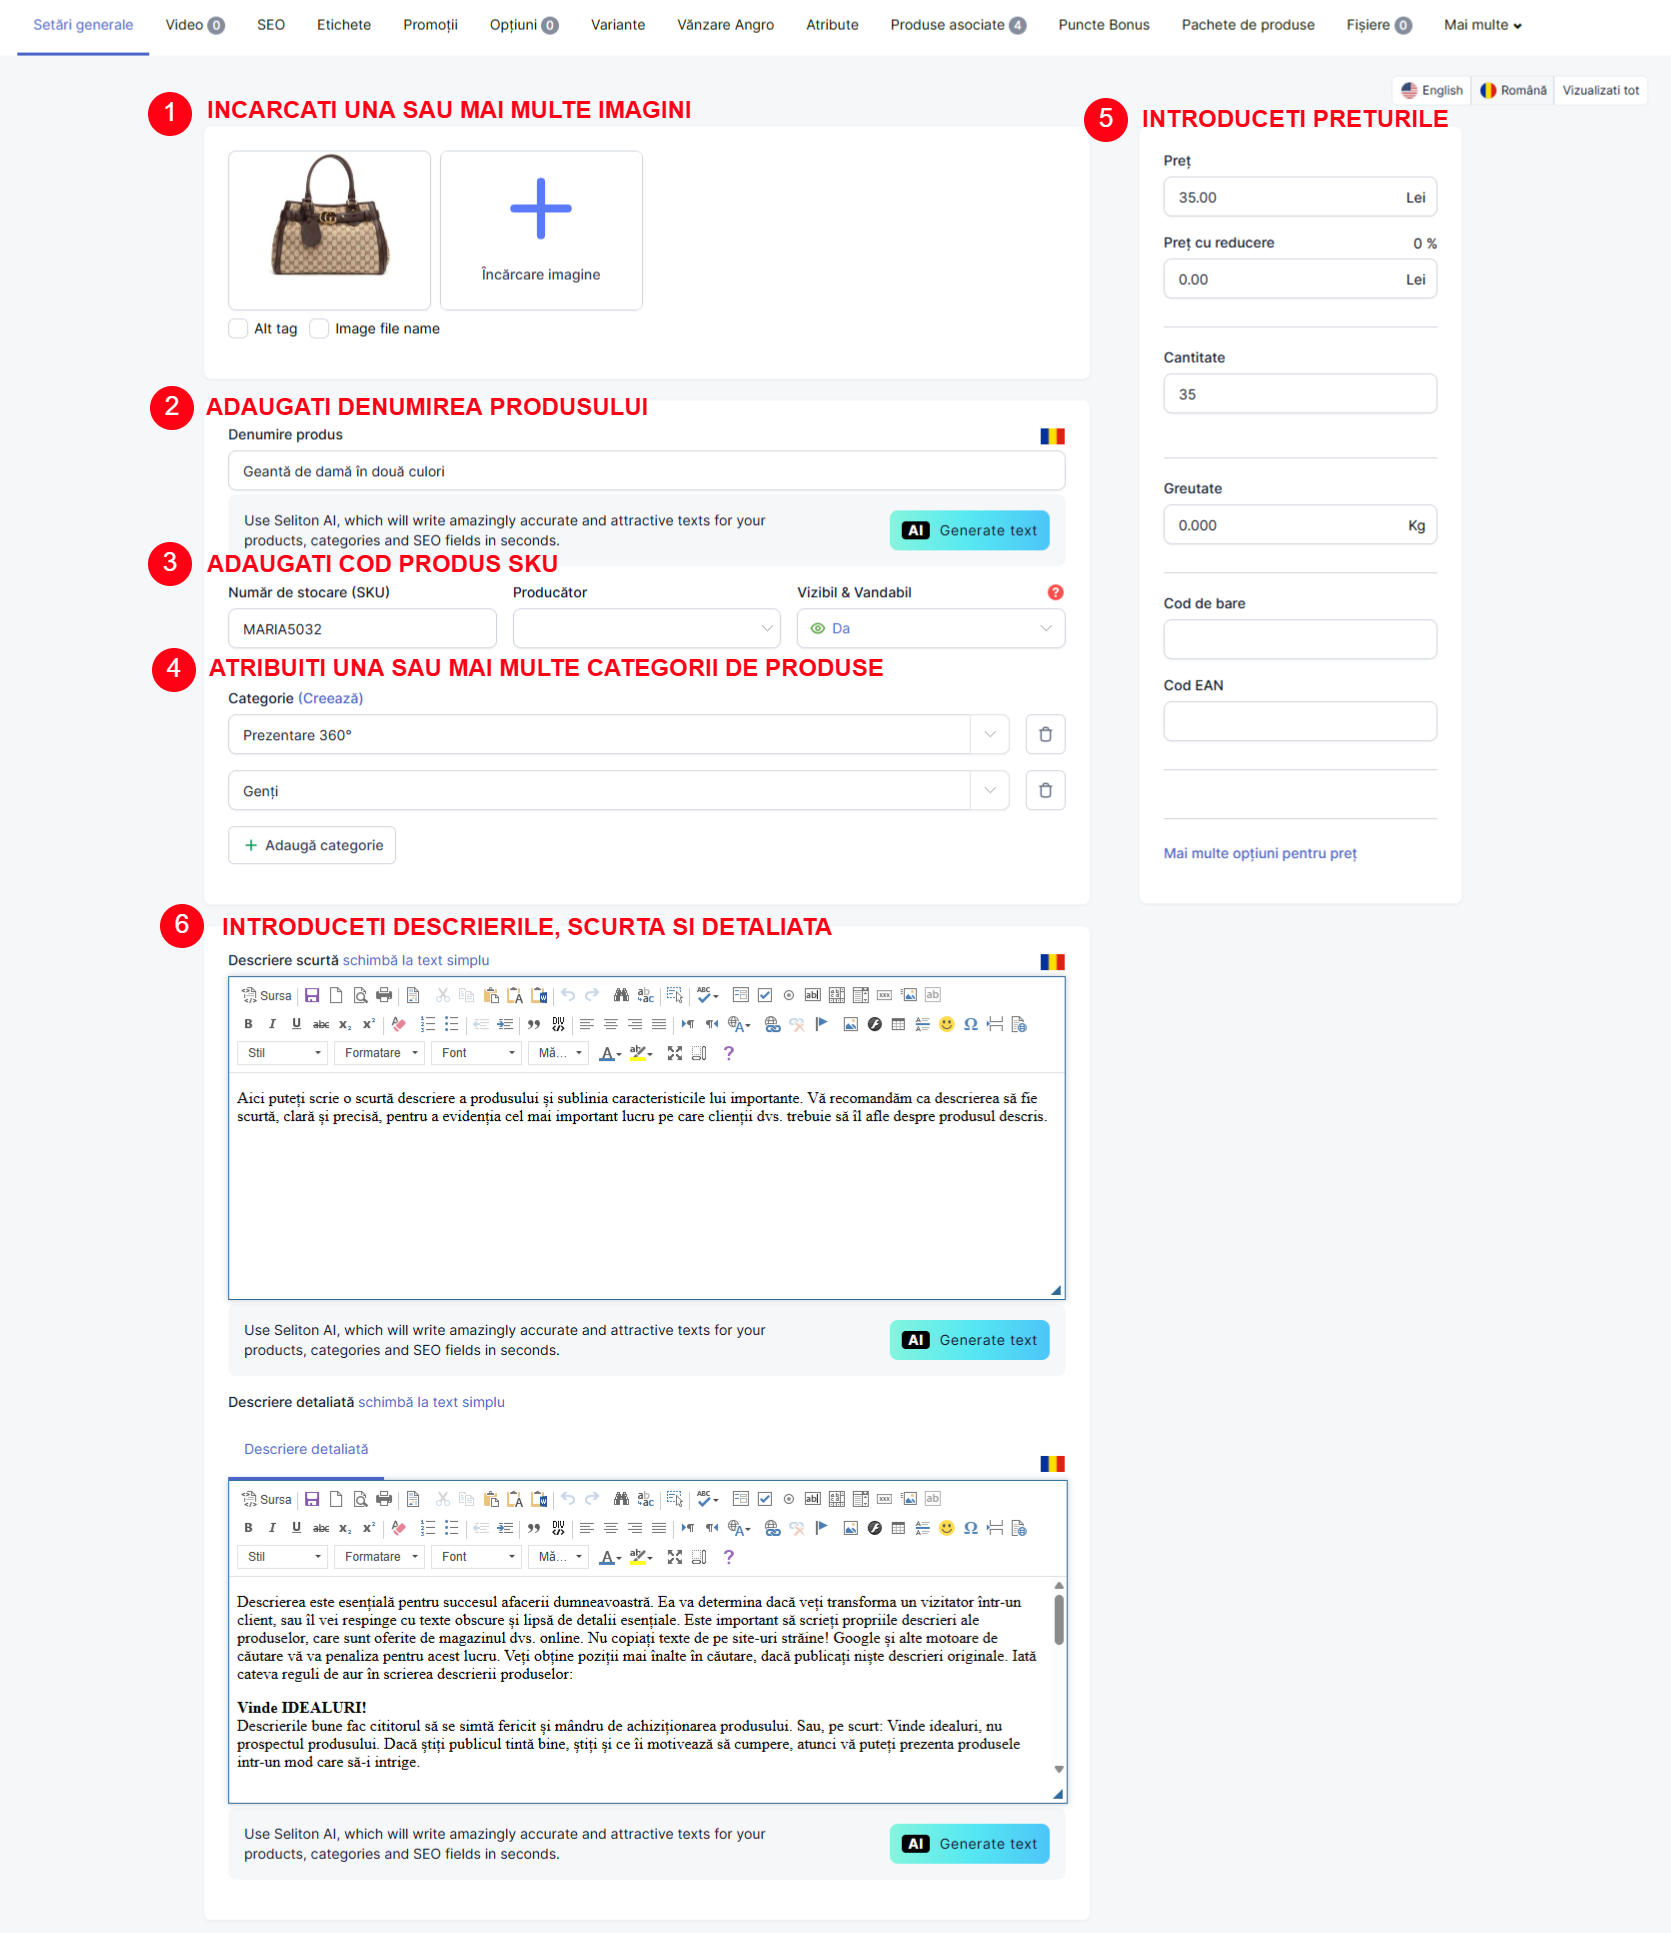Viewport: 1671px width, 1933px height.
Task: Delete the Genți category with the trash icon
Action: click(1045, 791)
